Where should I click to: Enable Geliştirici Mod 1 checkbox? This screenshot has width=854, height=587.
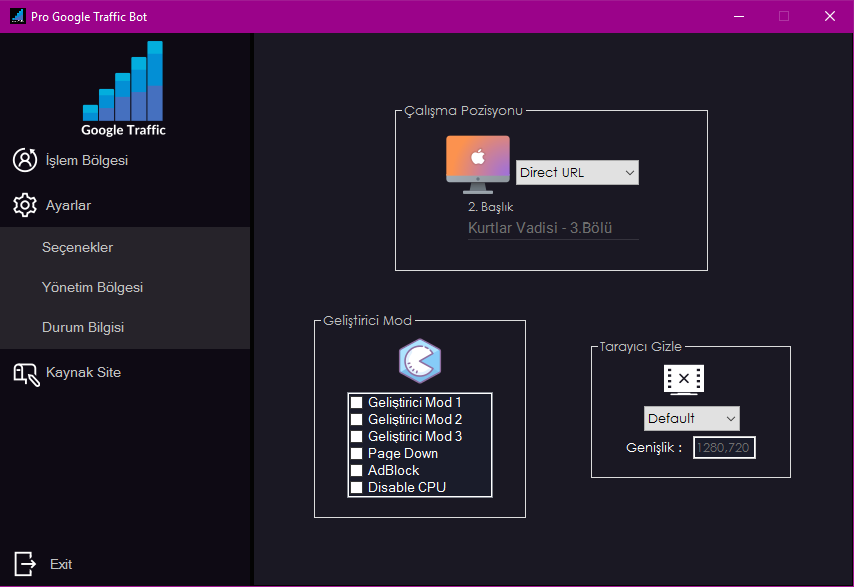[x=356, y=402]
